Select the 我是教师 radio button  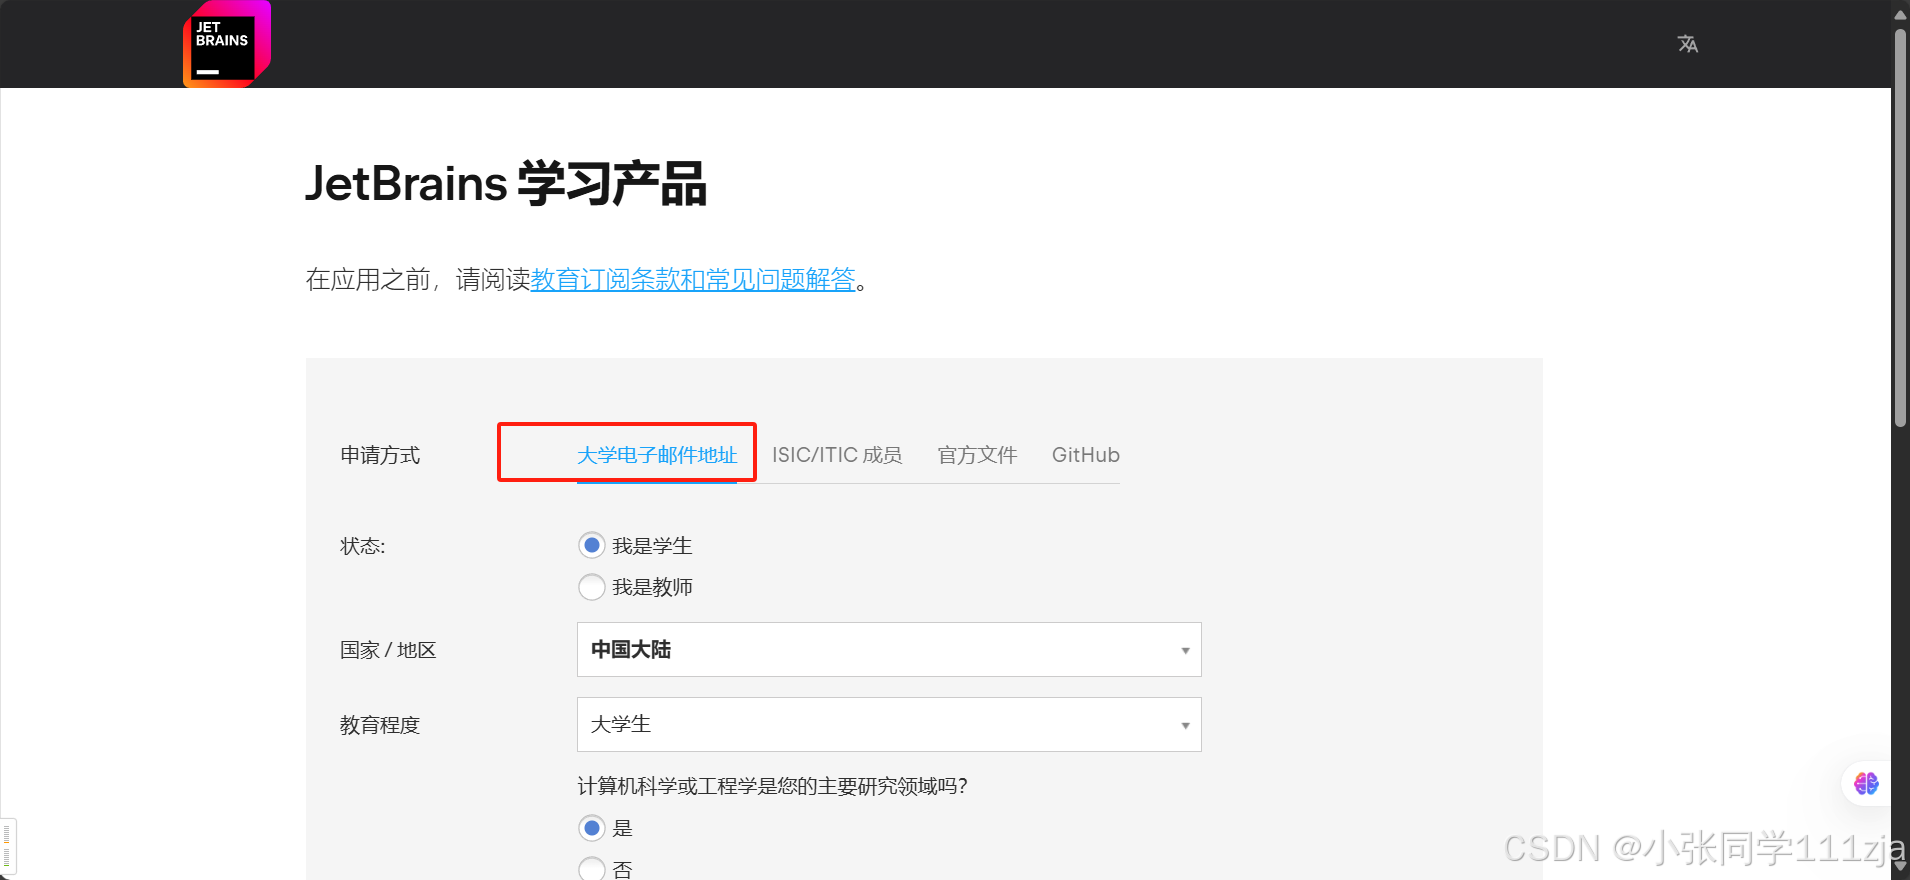[592, 587]
